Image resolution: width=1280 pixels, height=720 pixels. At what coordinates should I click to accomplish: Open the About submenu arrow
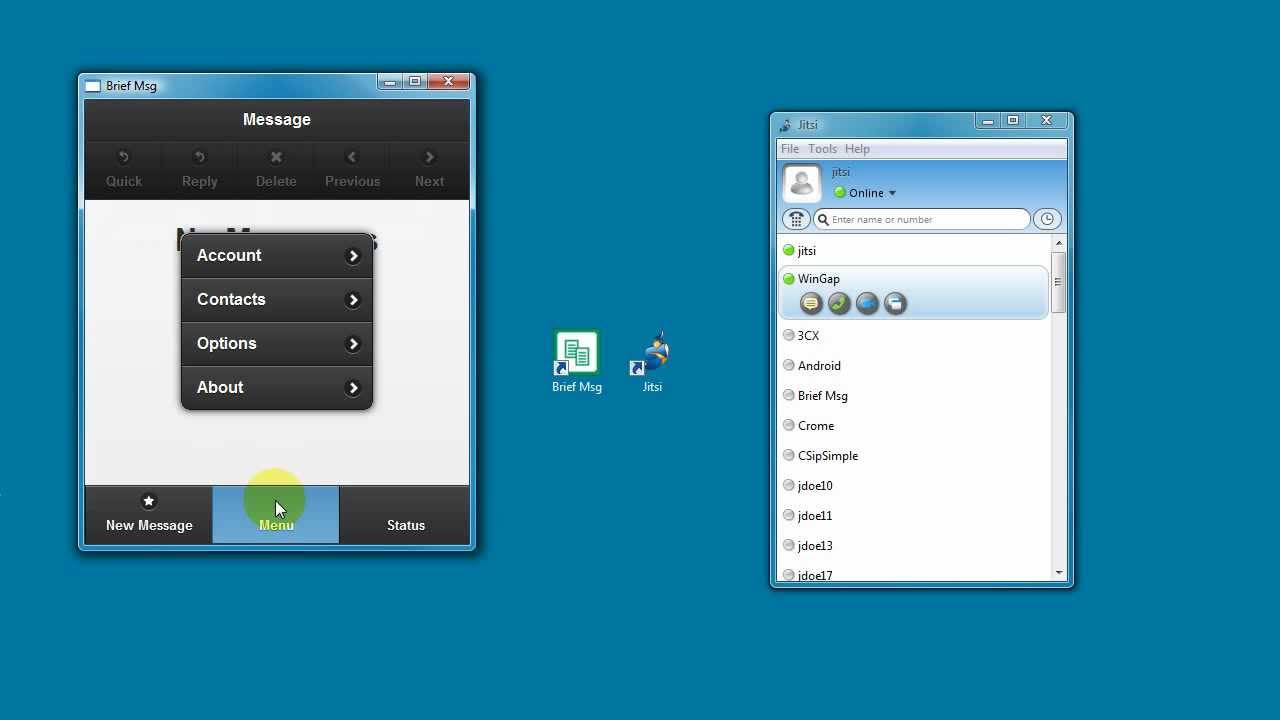click(x=353, y=388)
